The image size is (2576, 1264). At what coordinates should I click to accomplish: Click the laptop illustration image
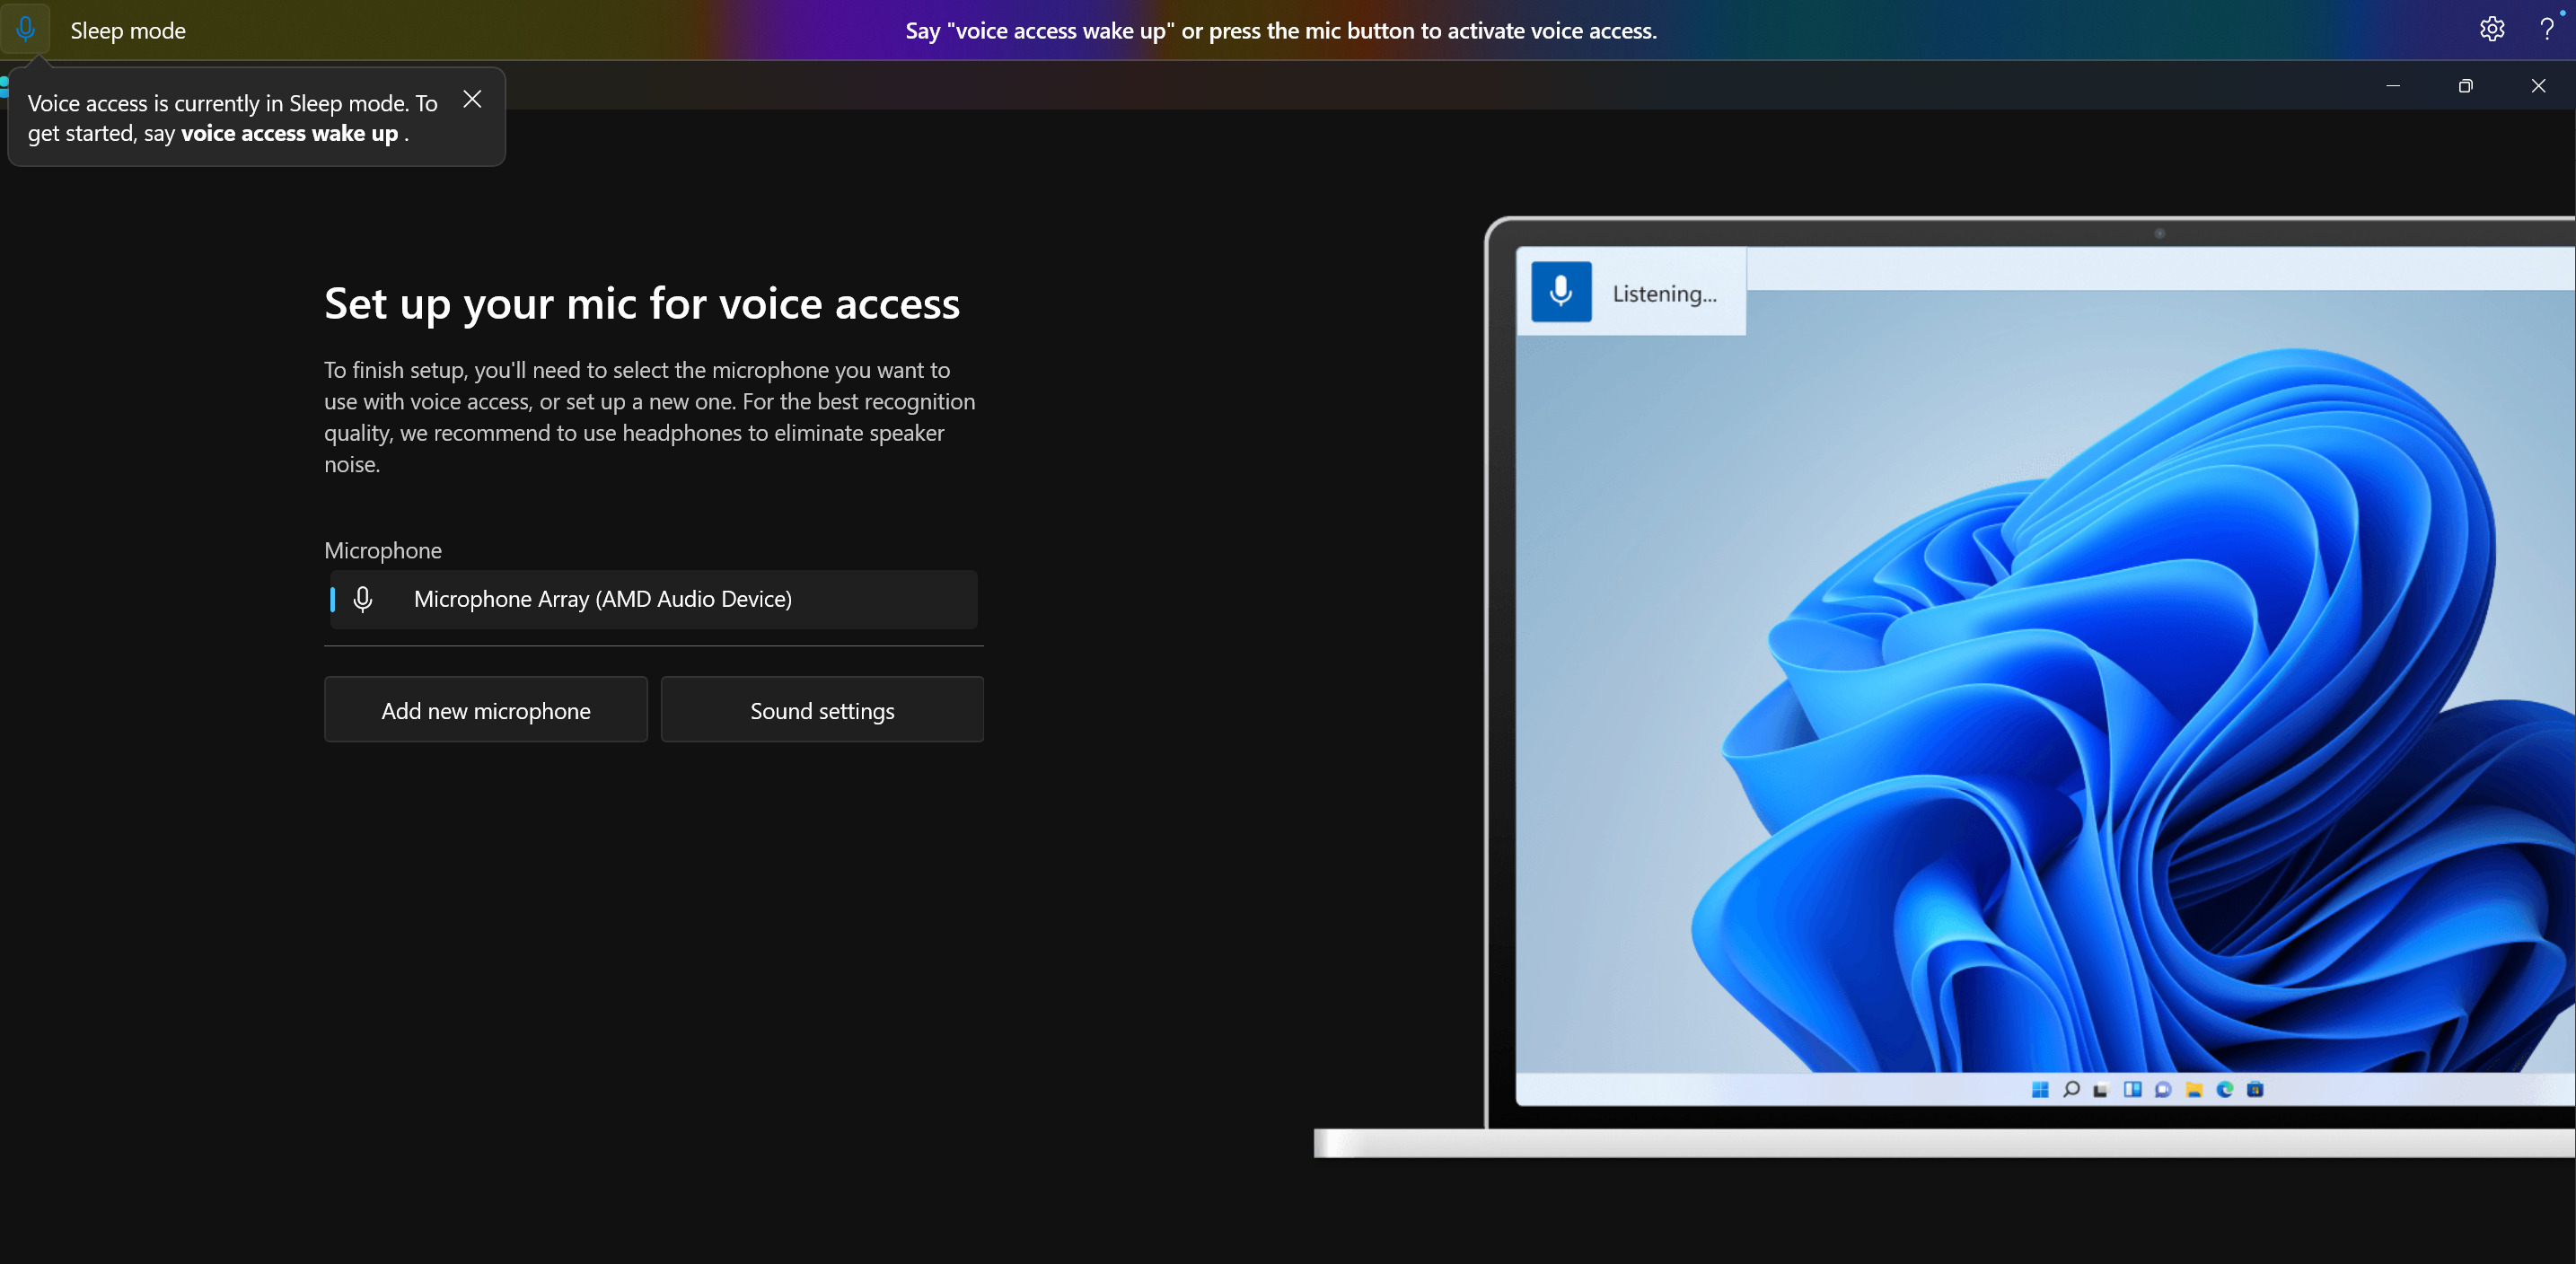(1945, 687)
